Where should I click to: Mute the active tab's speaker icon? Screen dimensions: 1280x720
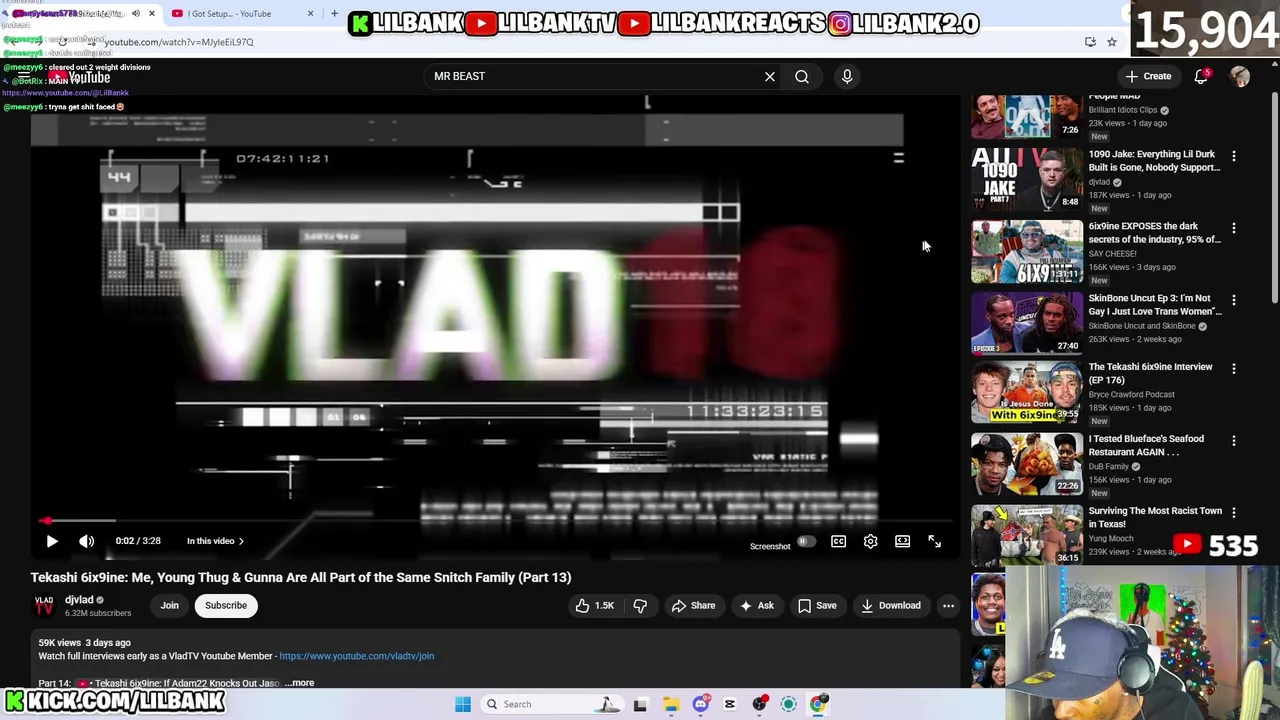[x=135, y=14]
